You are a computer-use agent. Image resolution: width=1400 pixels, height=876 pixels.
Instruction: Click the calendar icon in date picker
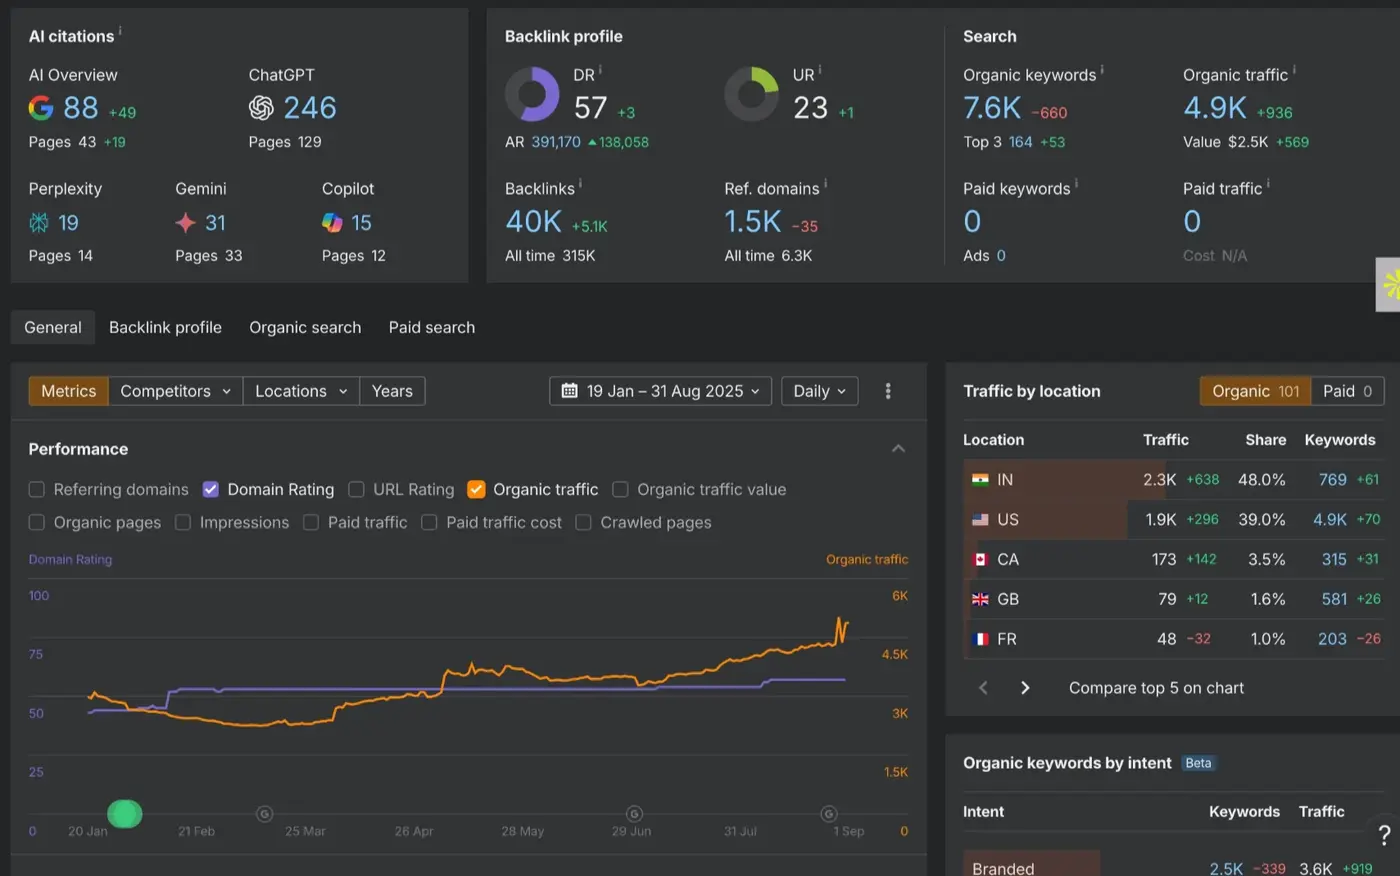(570, 391)
